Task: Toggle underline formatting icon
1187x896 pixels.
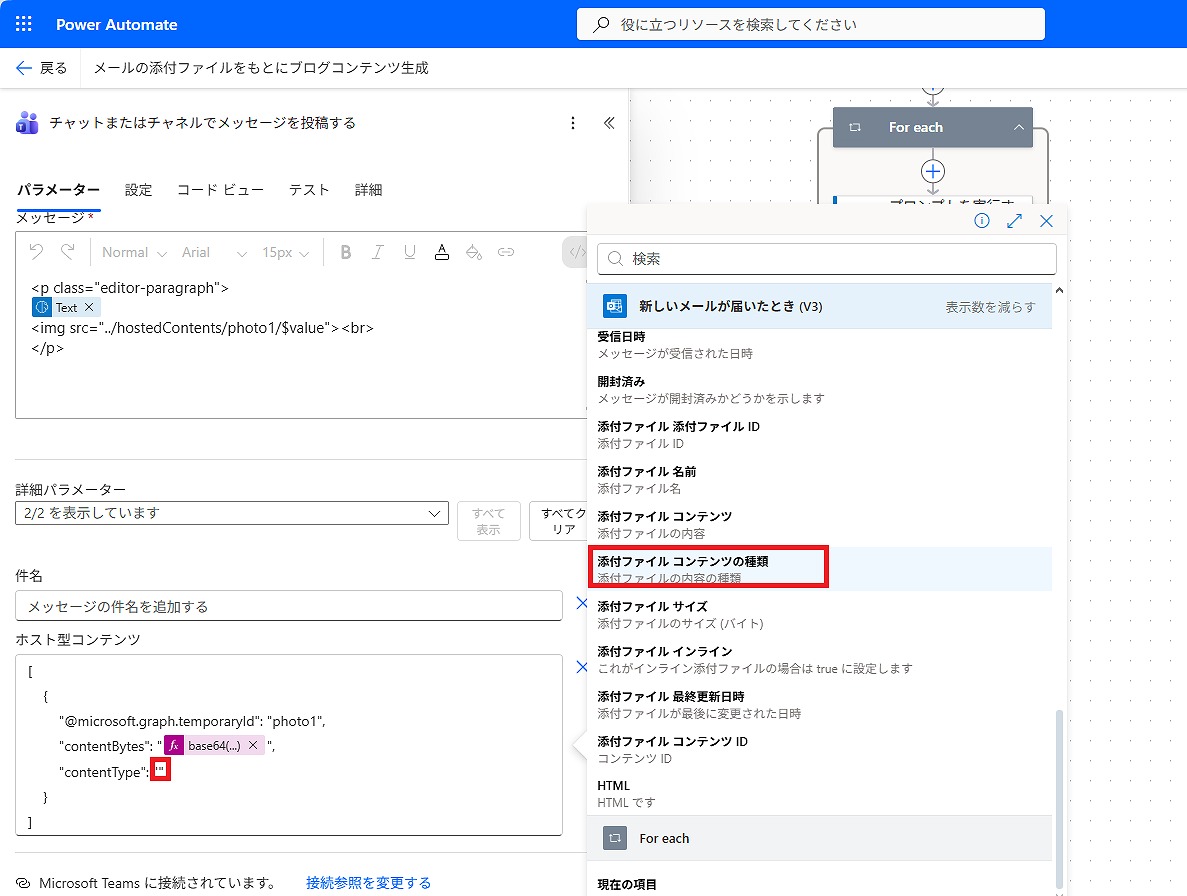Action: click(409, 253)
